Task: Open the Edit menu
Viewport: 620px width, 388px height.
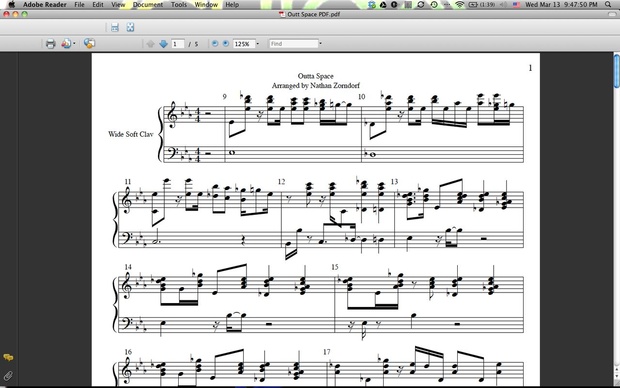Action: tap(98, 5)
